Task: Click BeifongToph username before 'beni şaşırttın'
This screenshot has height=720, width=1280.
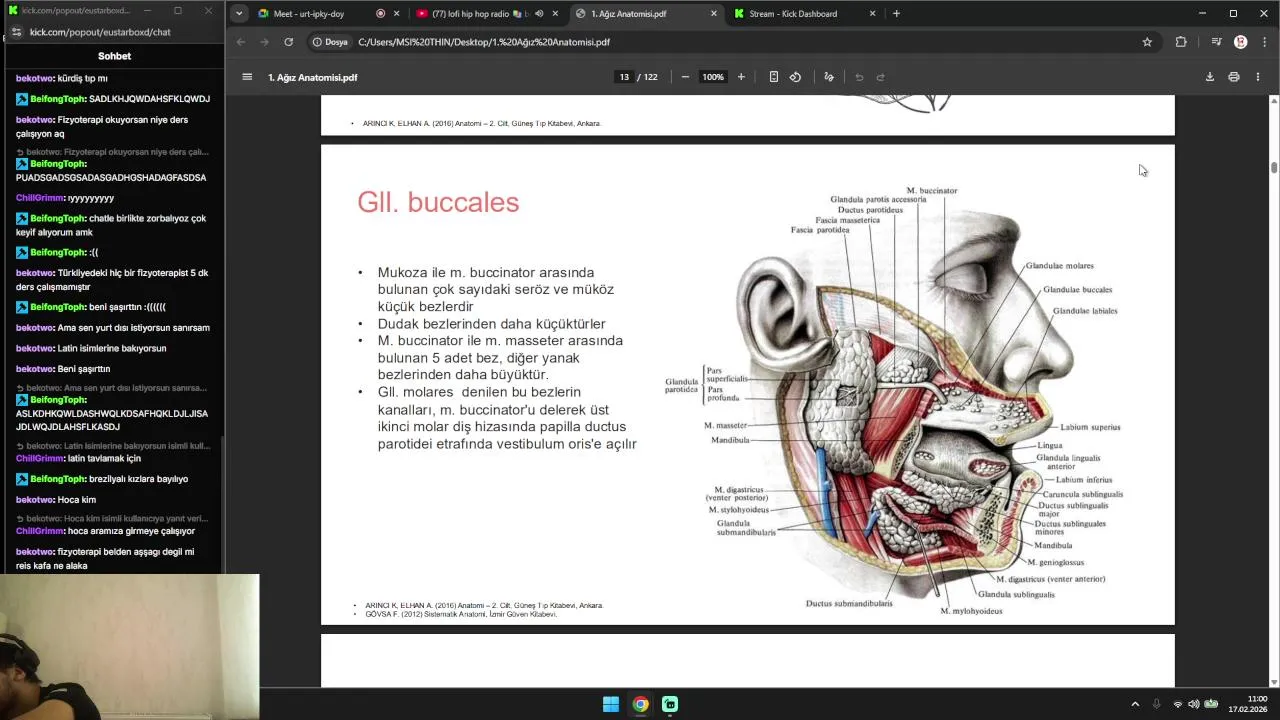Action: pos(58,307)
